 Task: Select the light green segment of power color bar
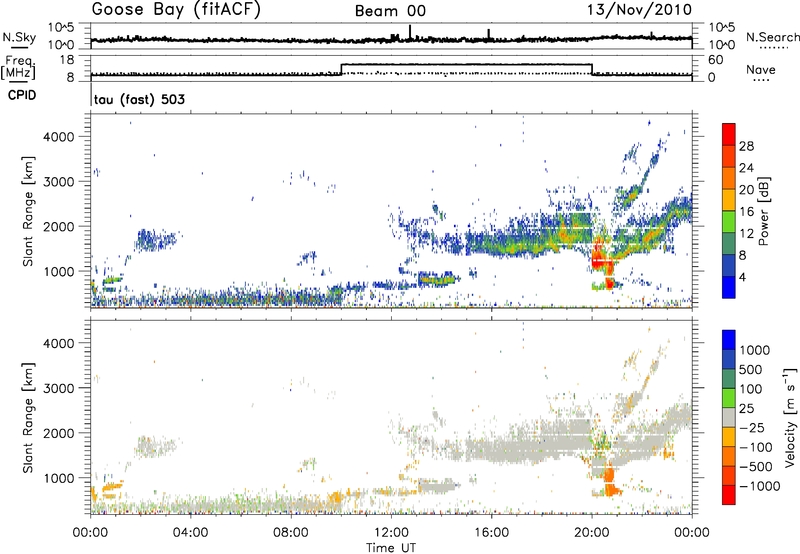click(x=729, y=221)
